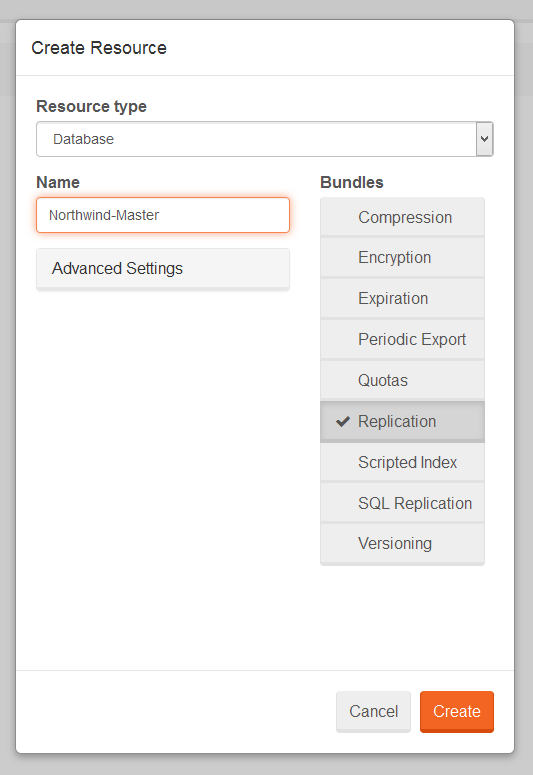Deselect the Replication bundle
533x775 pixels.
point(402,422)
